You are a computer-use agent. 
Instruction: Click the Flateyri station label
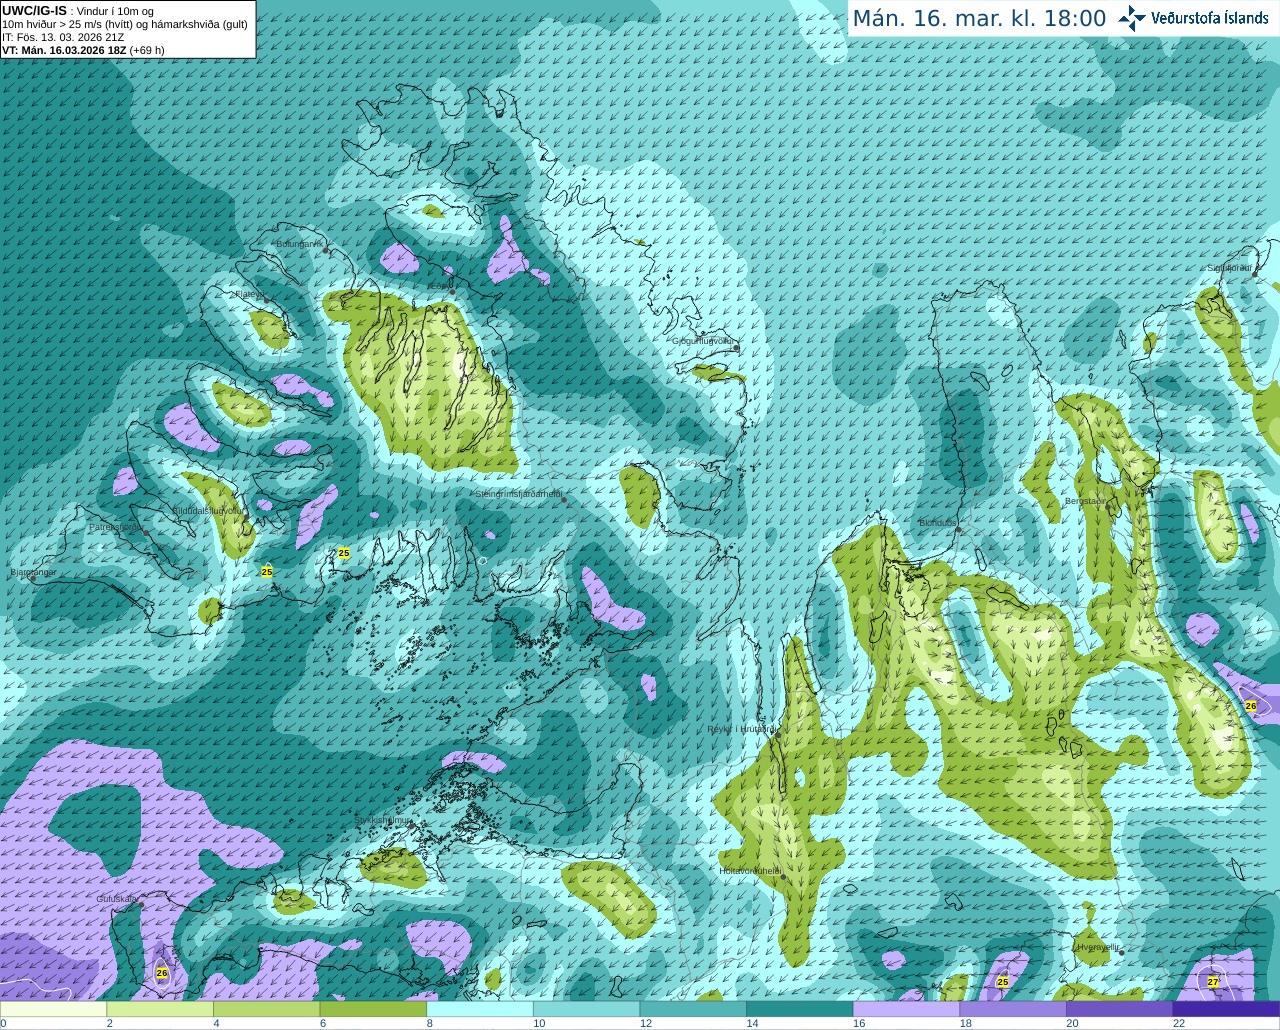(x=249, y=294)
